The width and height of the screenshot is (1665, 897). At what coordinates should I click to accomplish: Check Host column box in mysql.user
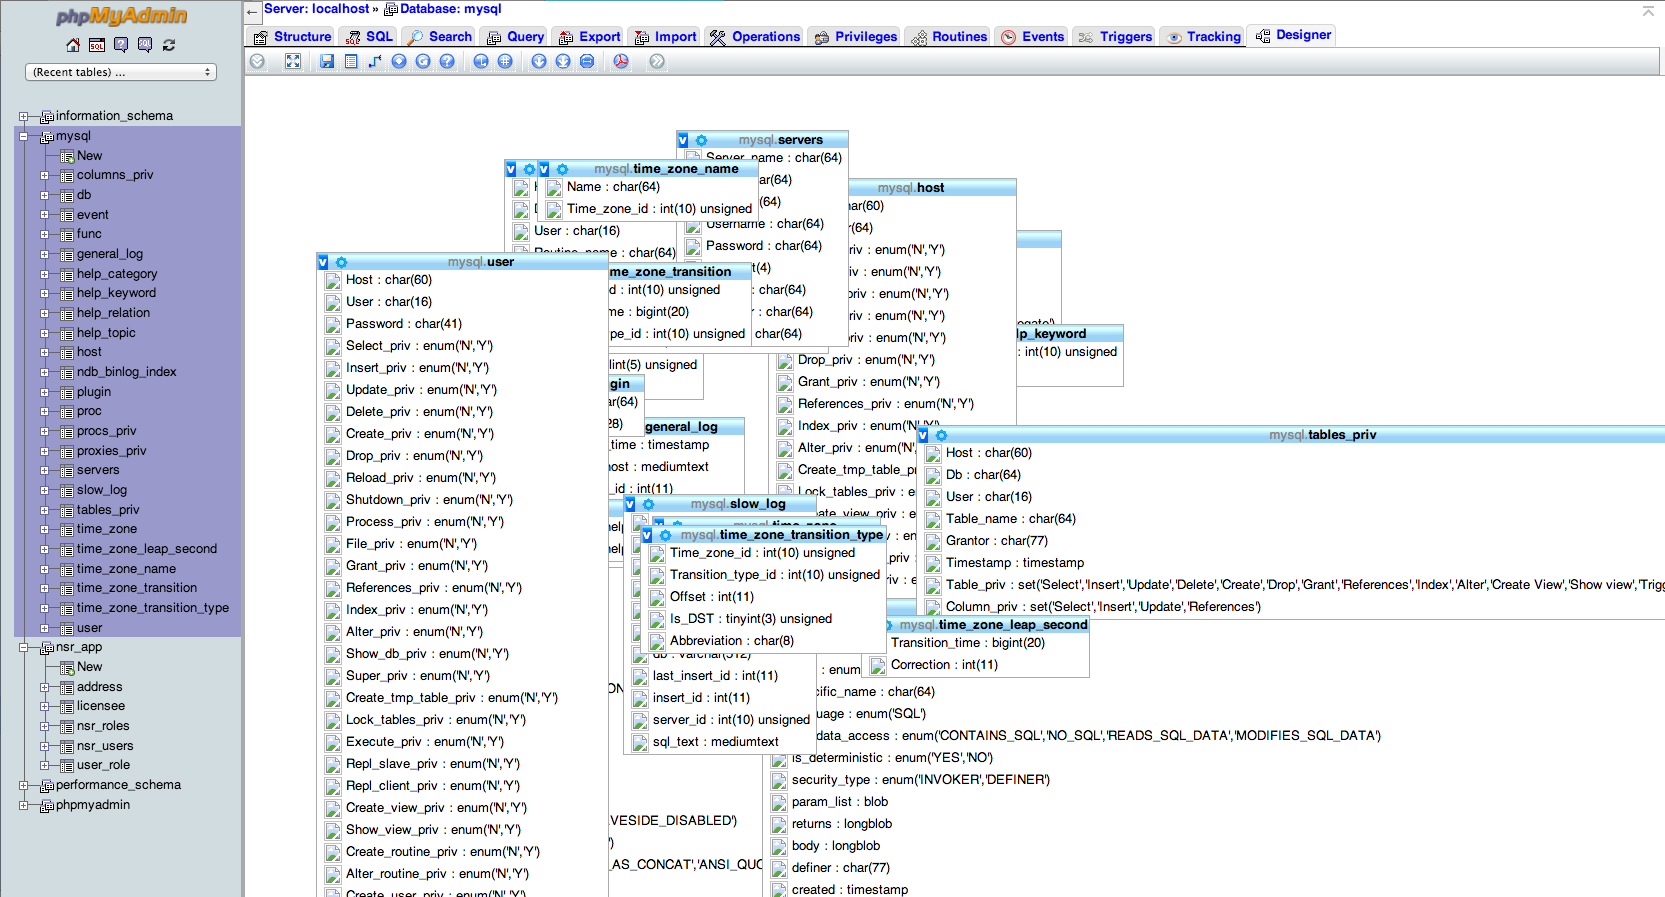(x=333, y=281)
